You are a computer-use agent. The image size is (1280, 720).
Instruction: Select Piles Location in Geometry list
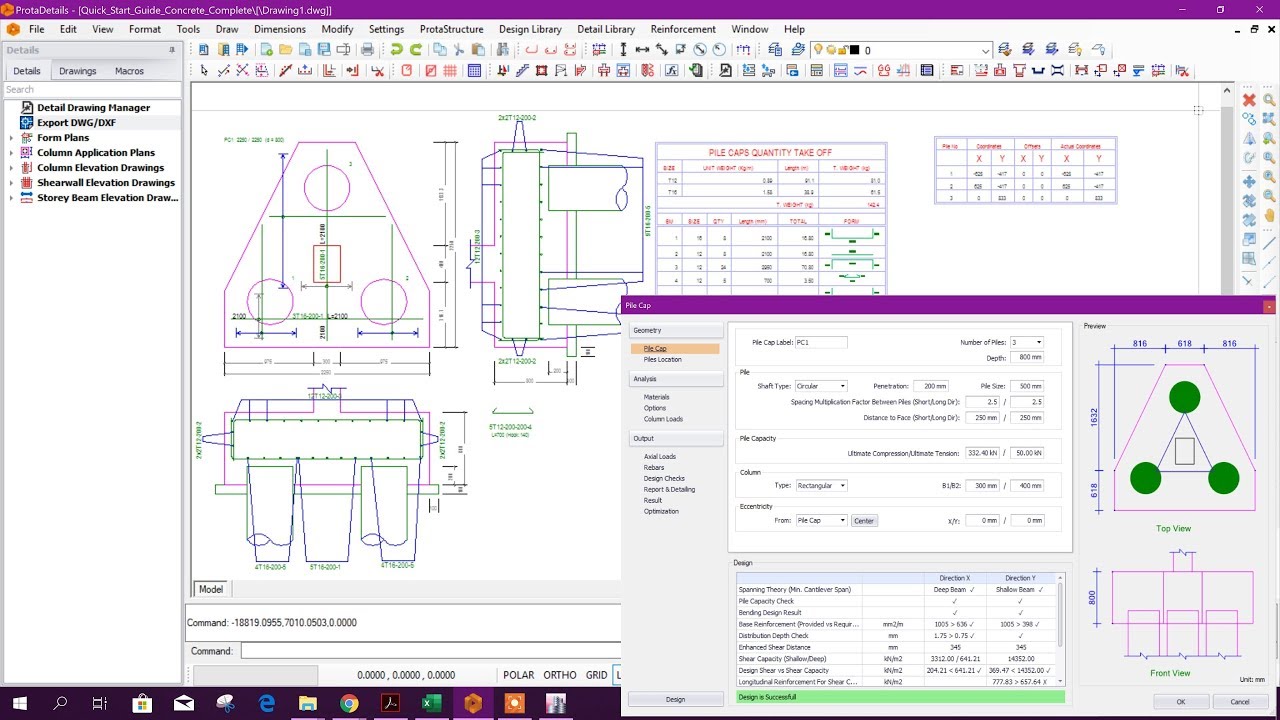pos(663,359)
